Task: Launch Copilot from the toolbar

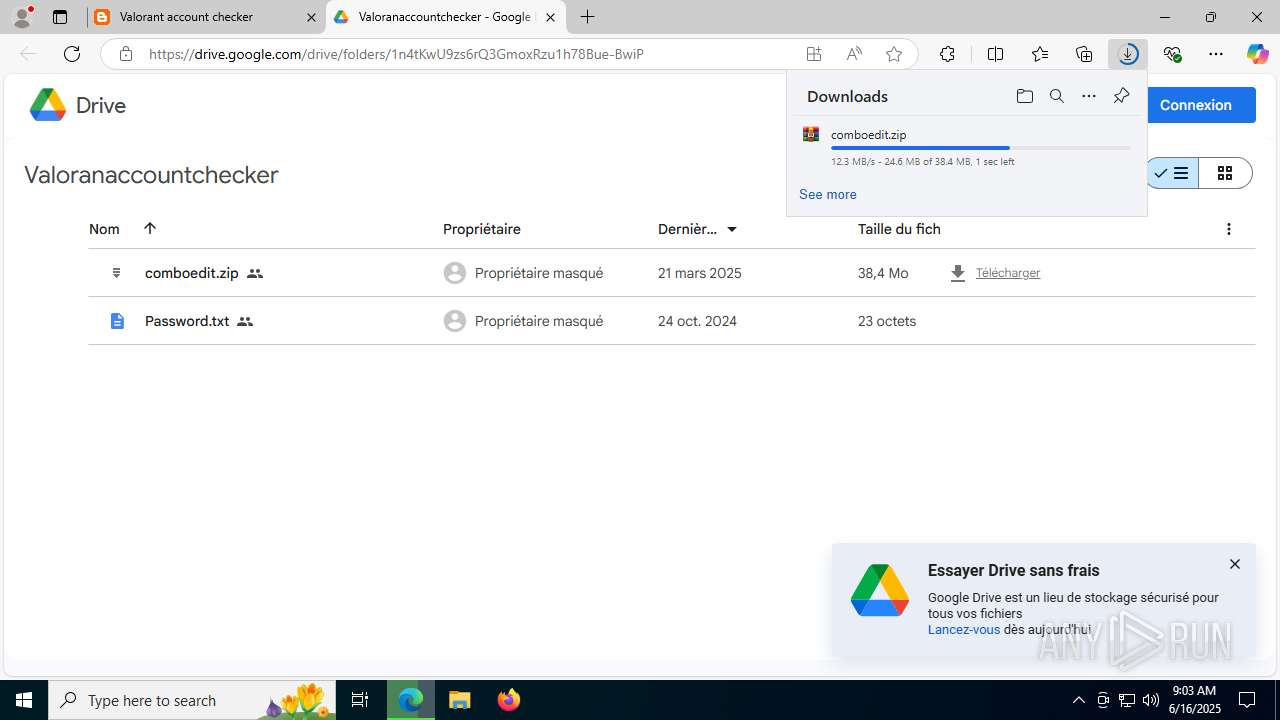Action: click(1257, 54)
